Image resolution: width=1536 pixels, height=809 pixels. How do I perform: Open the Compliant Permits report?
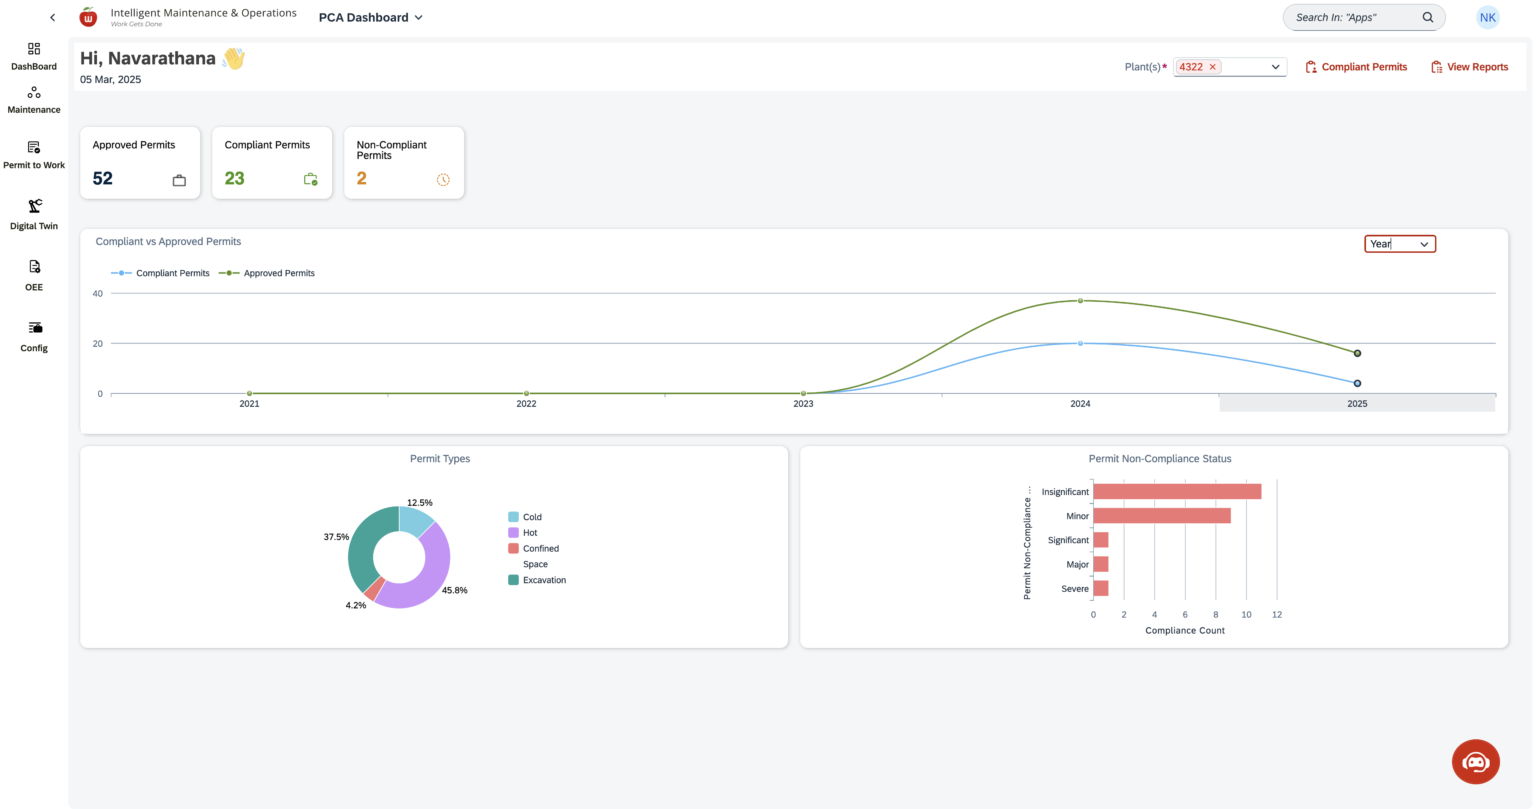[1356, 66]
